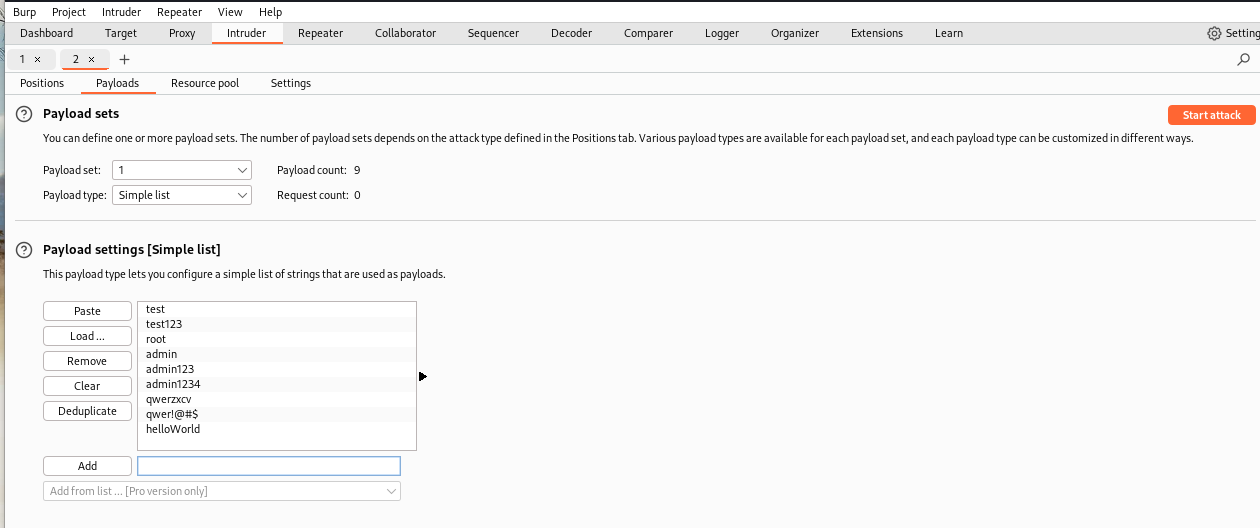Select Intruder attack tab 1
Screen dimensions: 1260x528
[x=22, y=60]
